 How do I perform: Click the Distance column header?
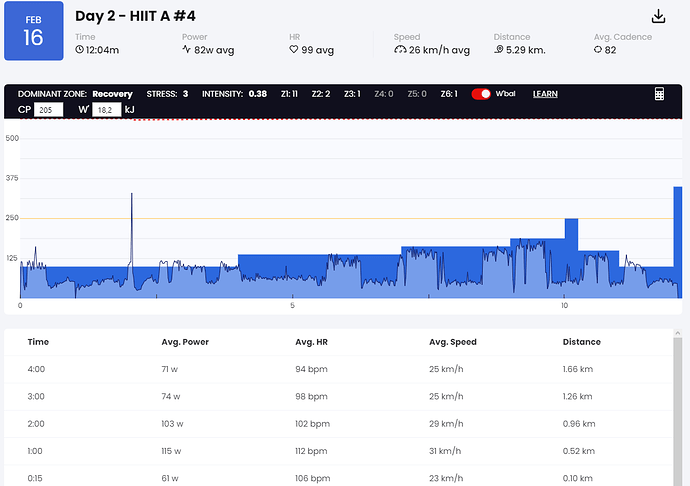[x=581, y=342]
